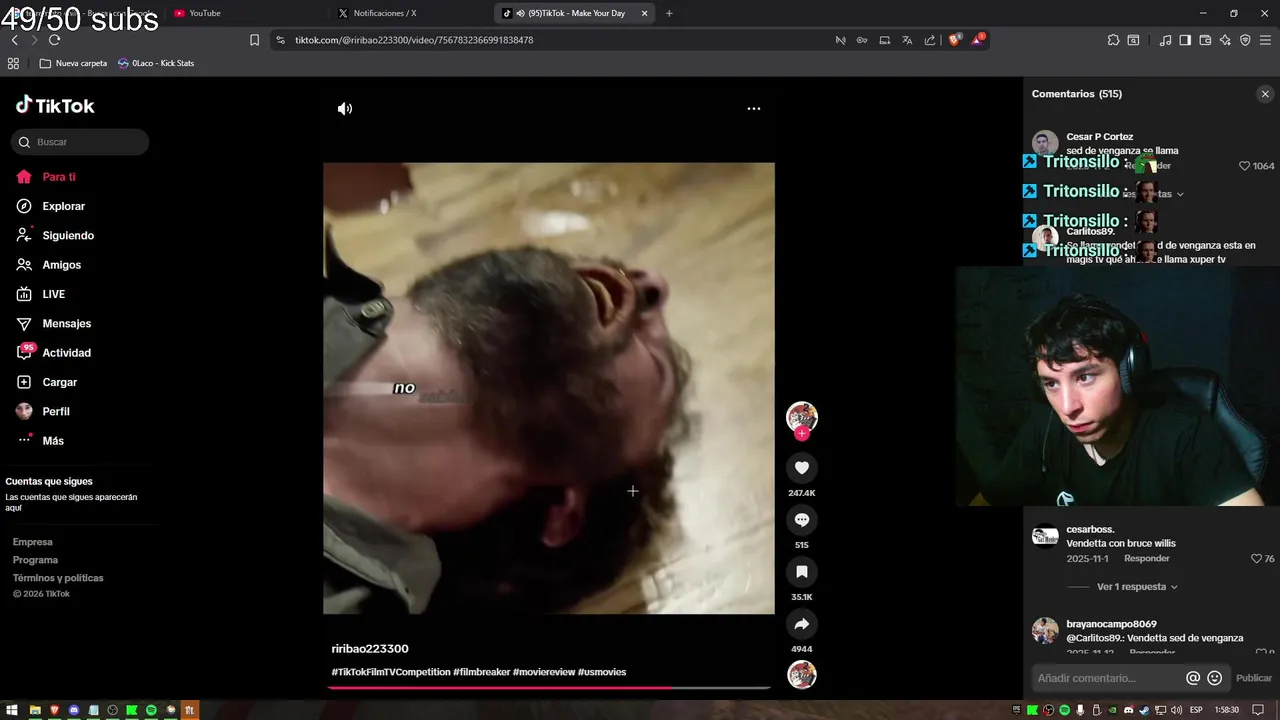This screenshot has height=720, width=1280.
Task: Open the Leo AI sparkle icon
Action: [1225, 40]
